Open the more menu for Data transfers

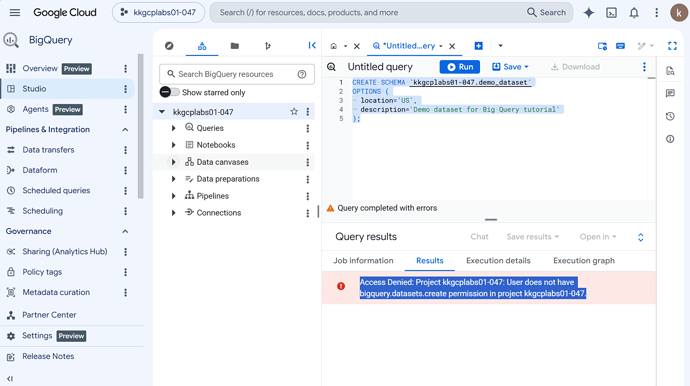point(125,150)
